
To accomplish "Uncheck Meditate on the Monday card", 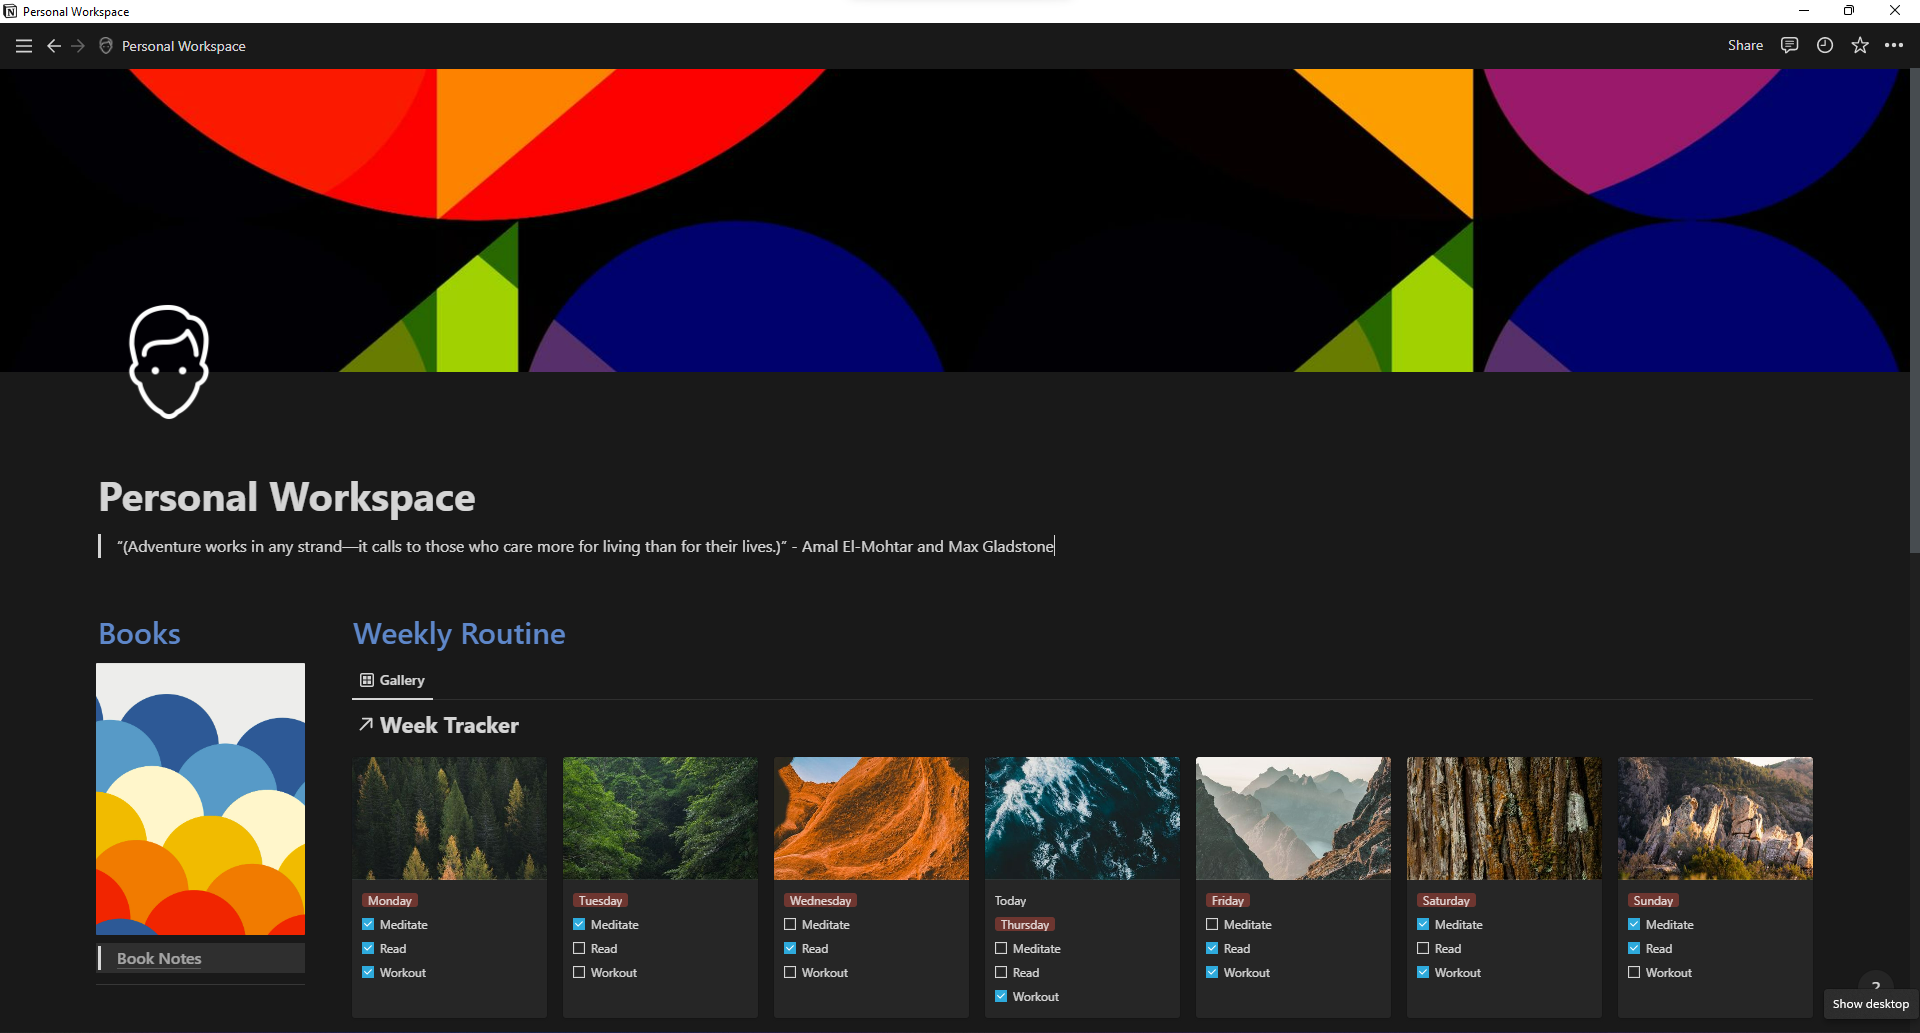I will 368,925.
